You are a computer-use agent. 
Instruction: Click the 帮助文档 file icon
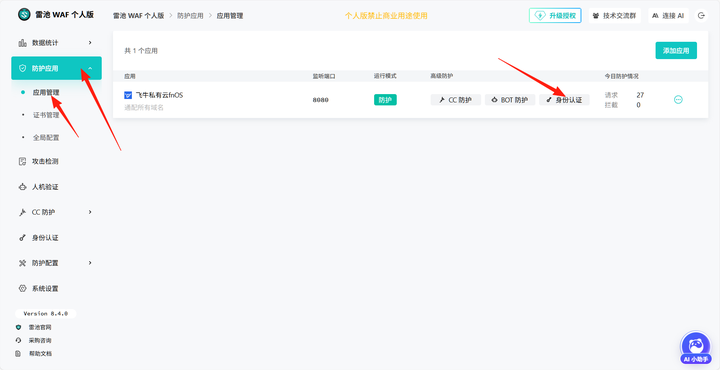click(18, 354)
